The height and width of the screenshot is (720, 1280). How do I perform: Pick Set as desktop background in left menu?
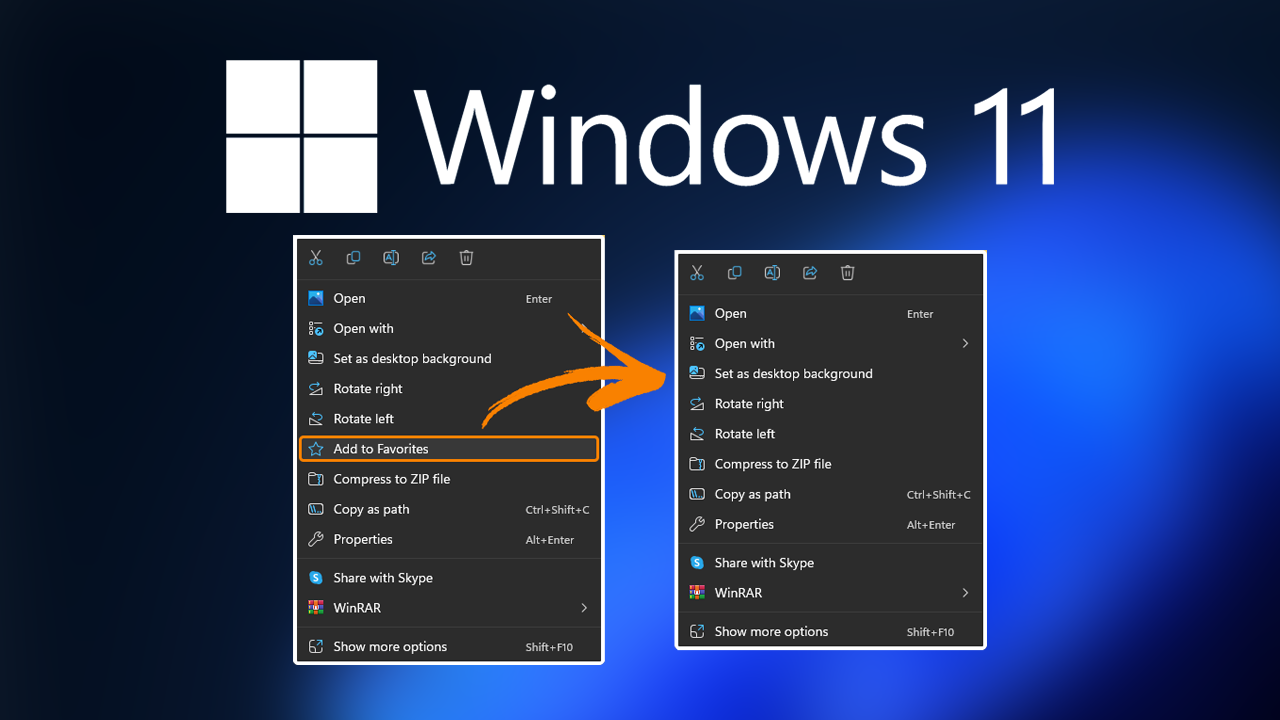[x=448, y=358]
